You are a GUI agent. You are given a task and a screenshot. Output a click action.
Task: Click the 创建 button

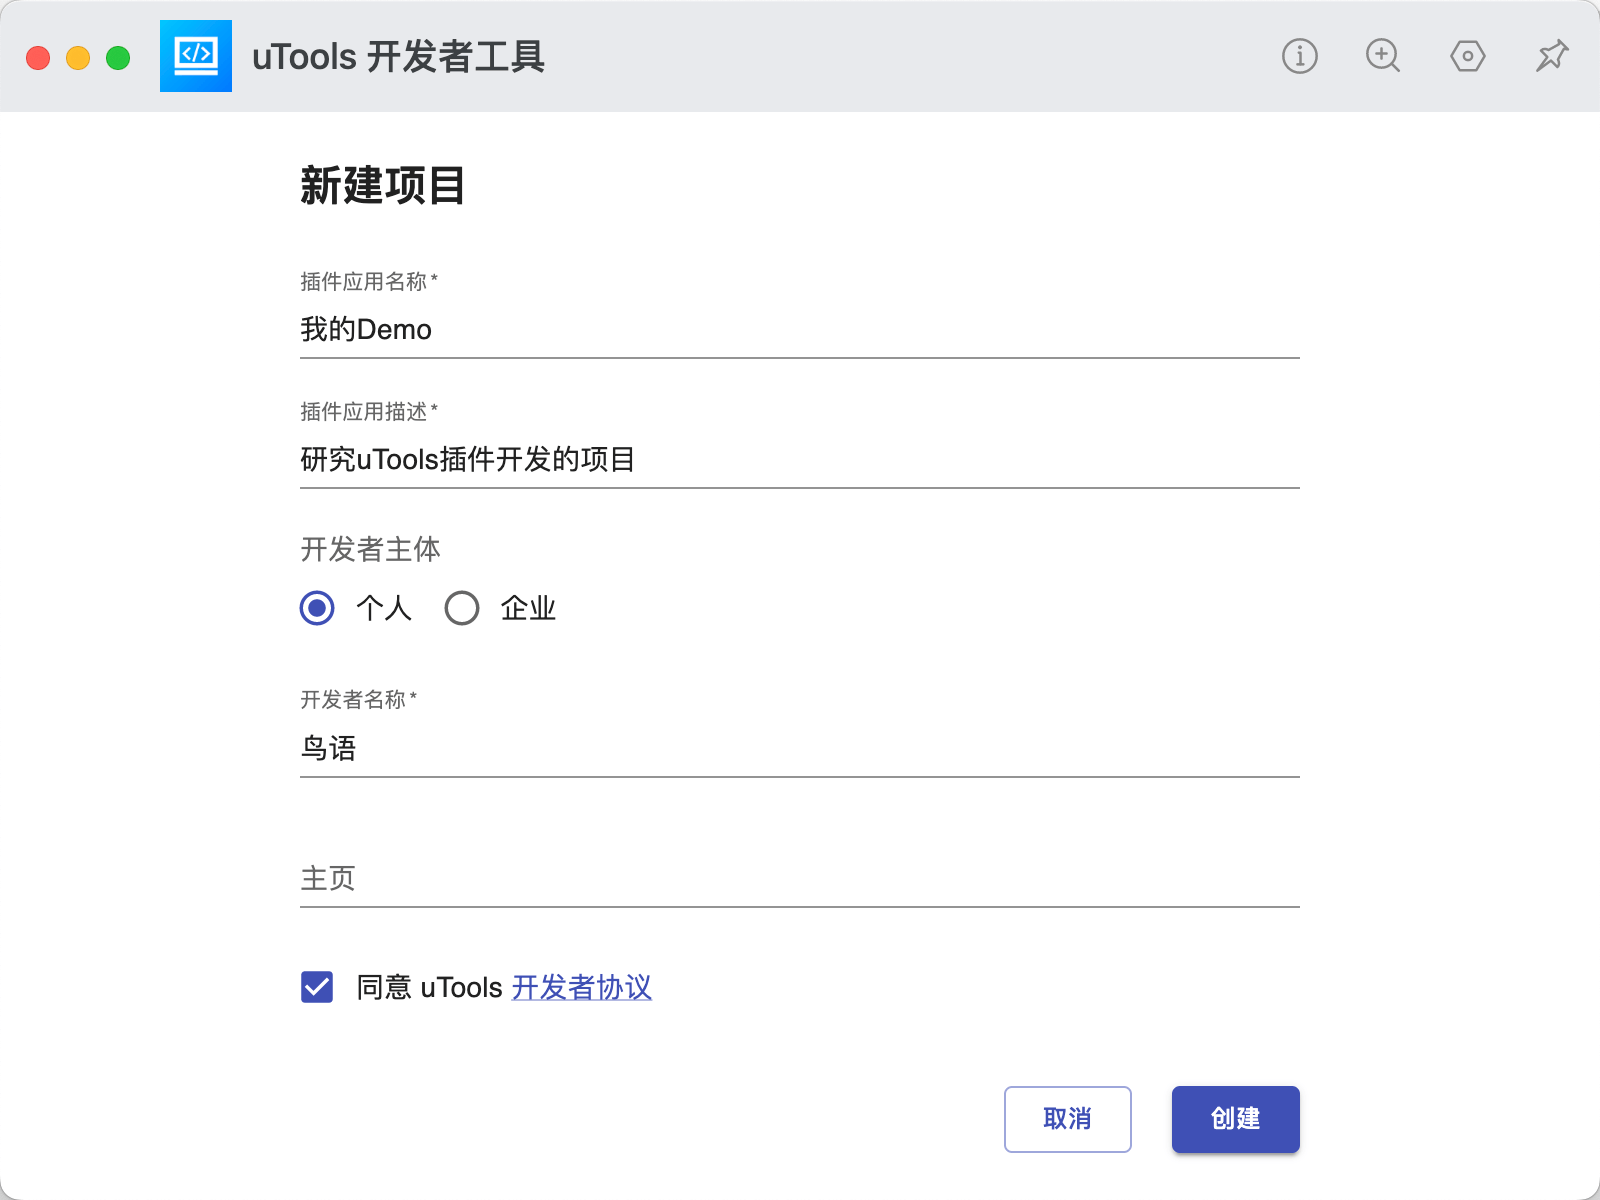[x=1235, y=1119]
